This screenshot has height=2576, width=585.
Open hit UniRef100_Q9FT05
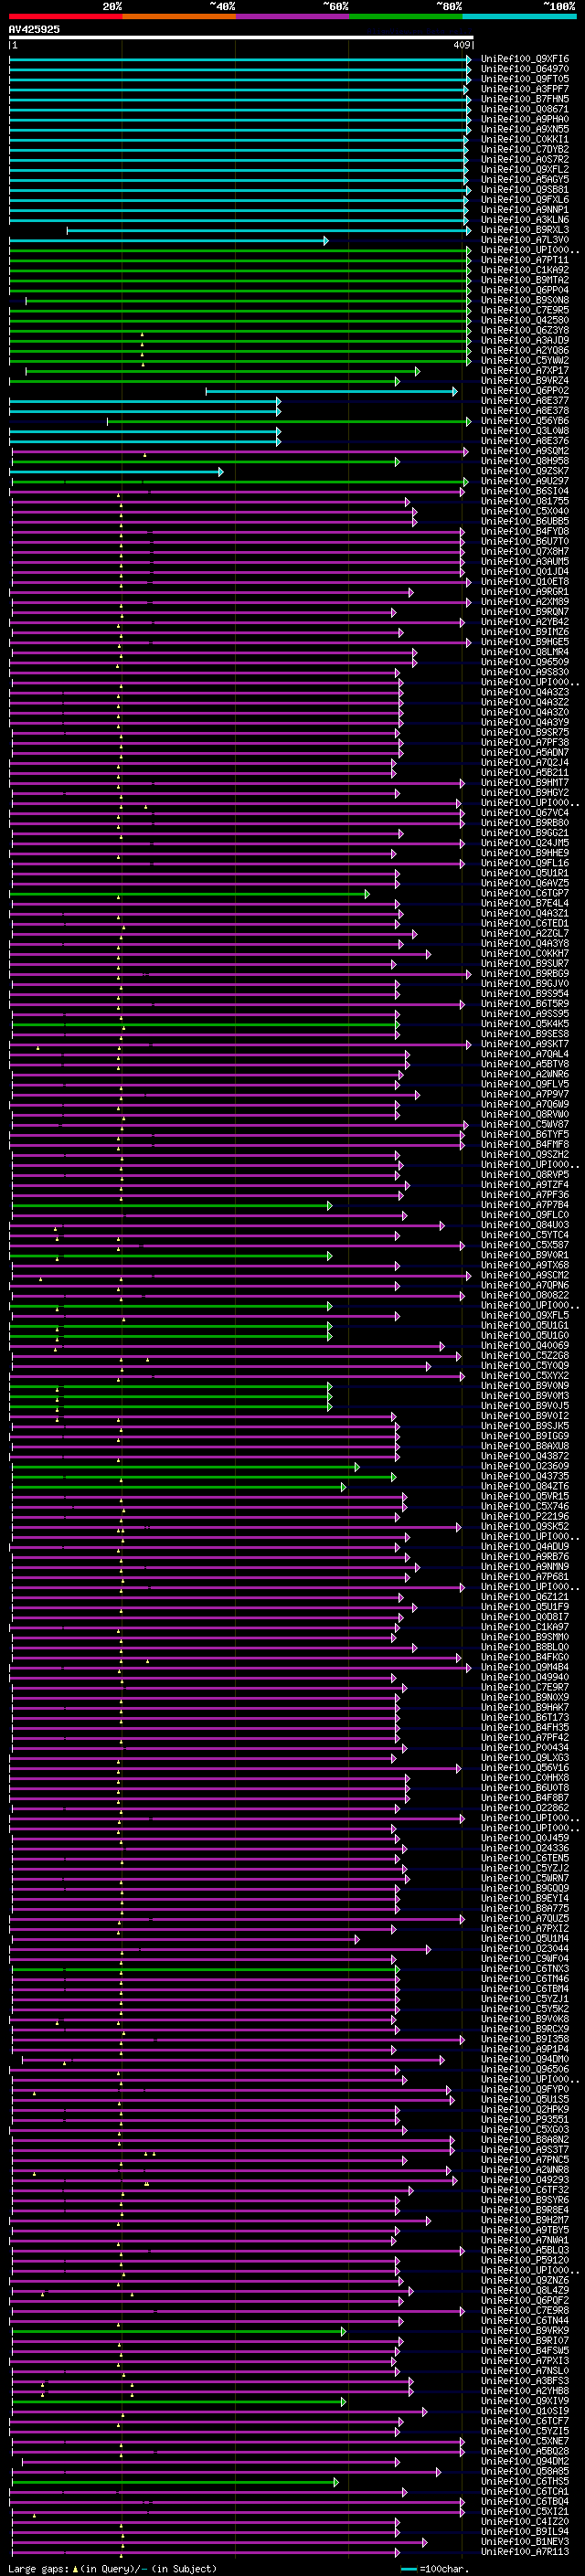point(524,79)
